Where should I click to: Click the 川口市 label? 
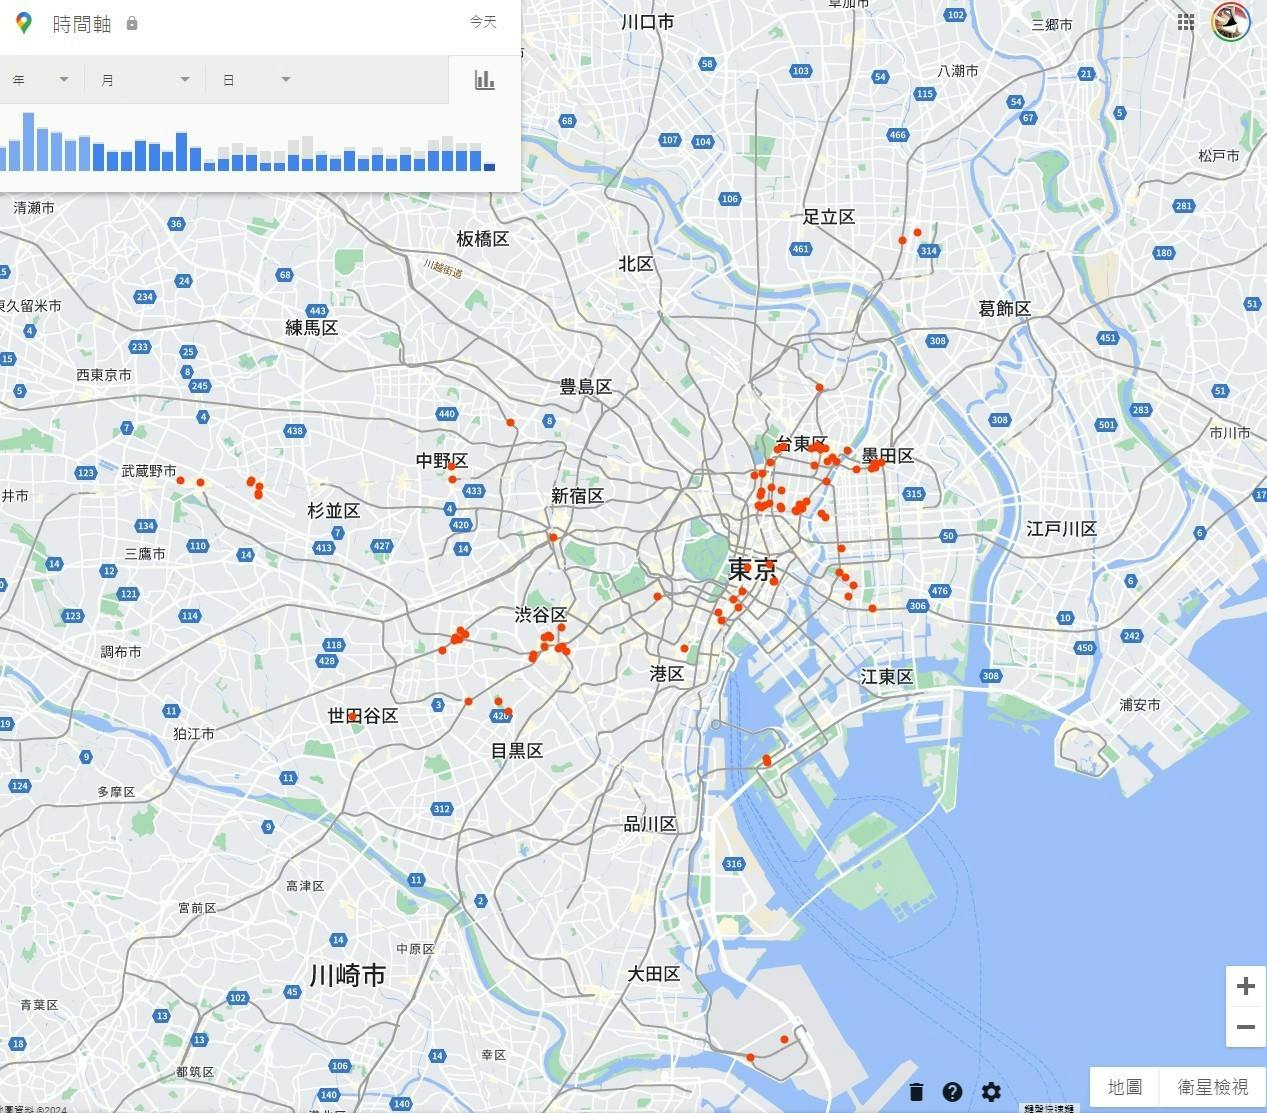point(648,22)
